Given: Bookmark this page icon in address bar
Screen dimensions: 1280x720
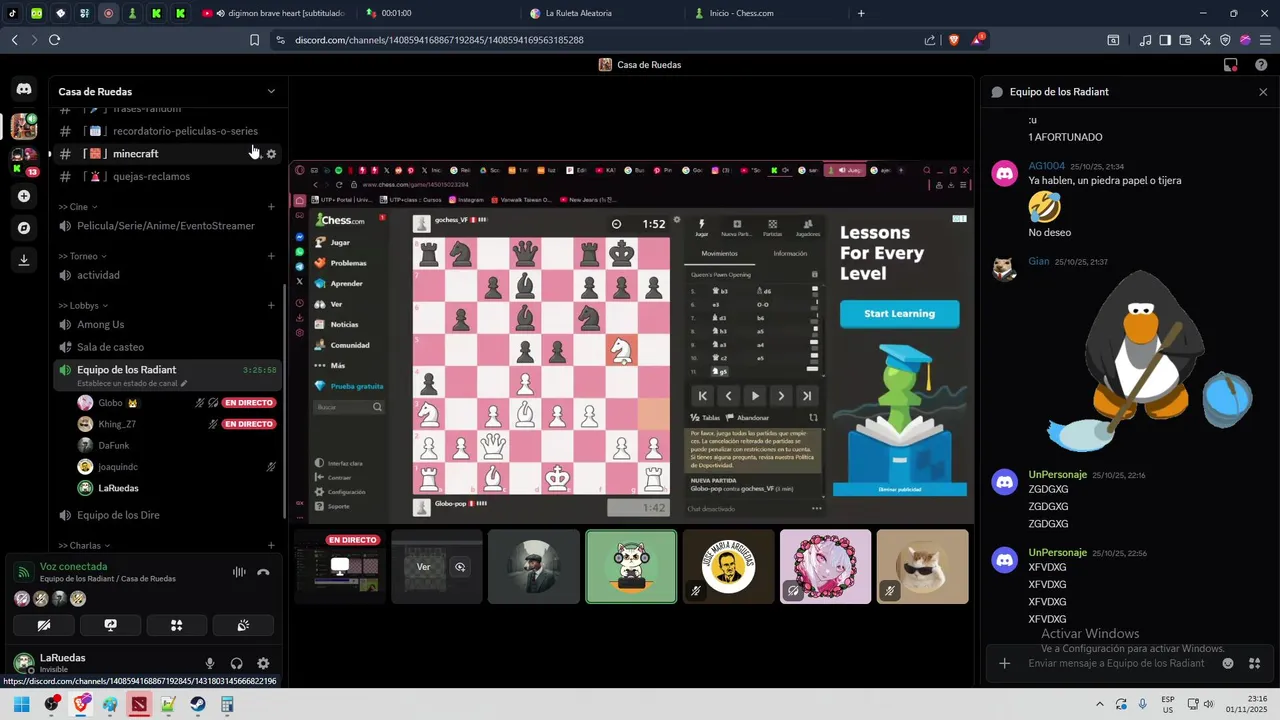Looking at the screenshot, I should (x=255, y=40).
